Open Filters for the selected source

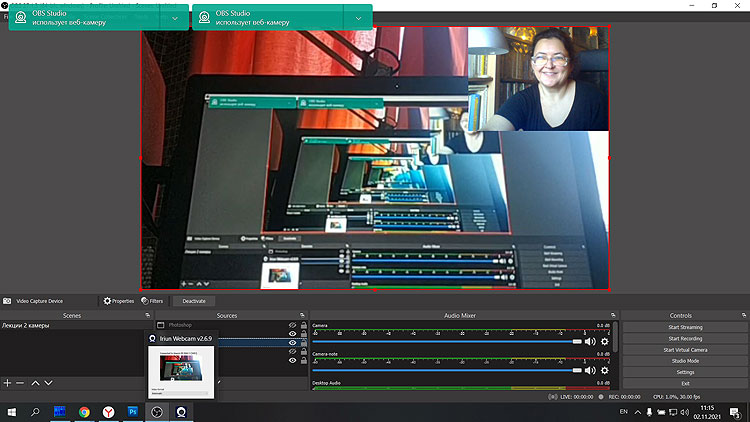[152, 300]
